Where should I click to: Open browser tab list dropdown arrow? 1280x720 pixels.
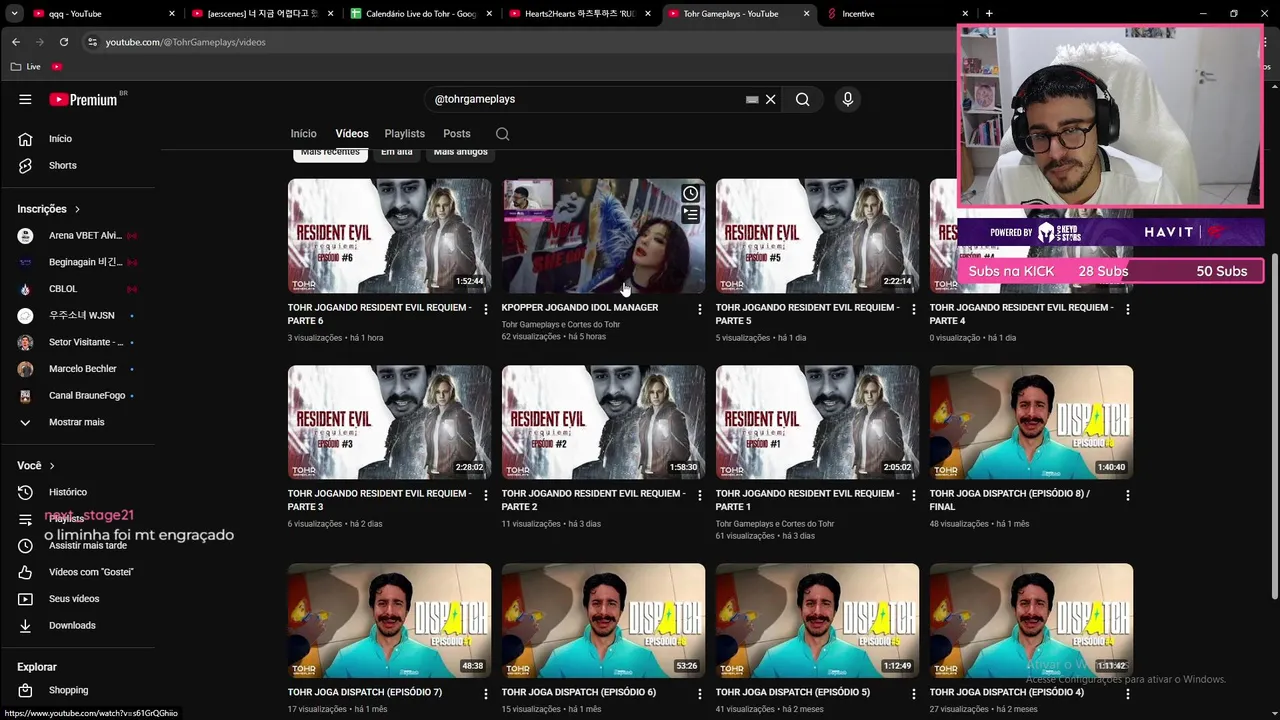(x=14, y=14)
